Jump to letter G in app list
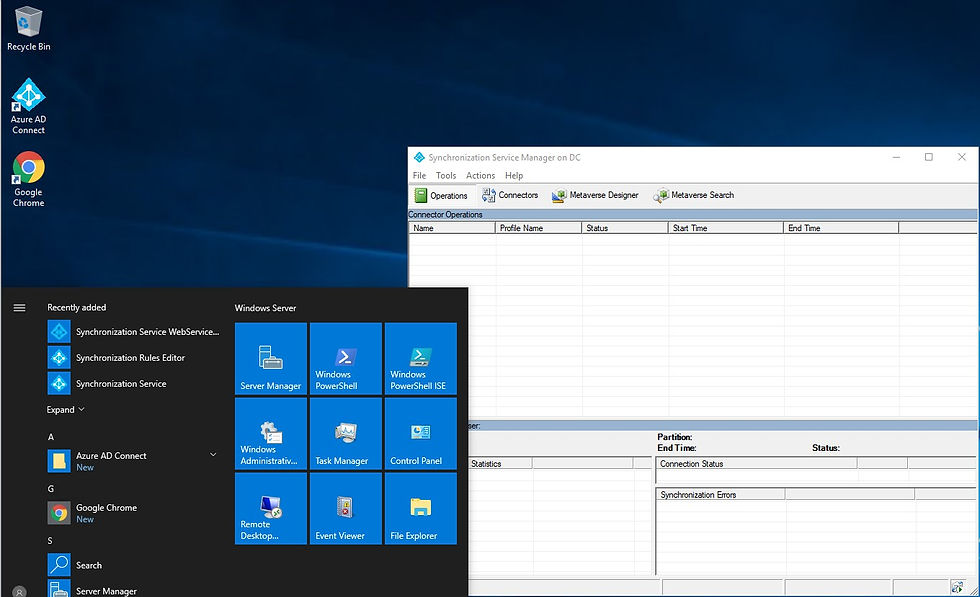The image size is (980, 597). pyautogui.click(x=51, y=489)
